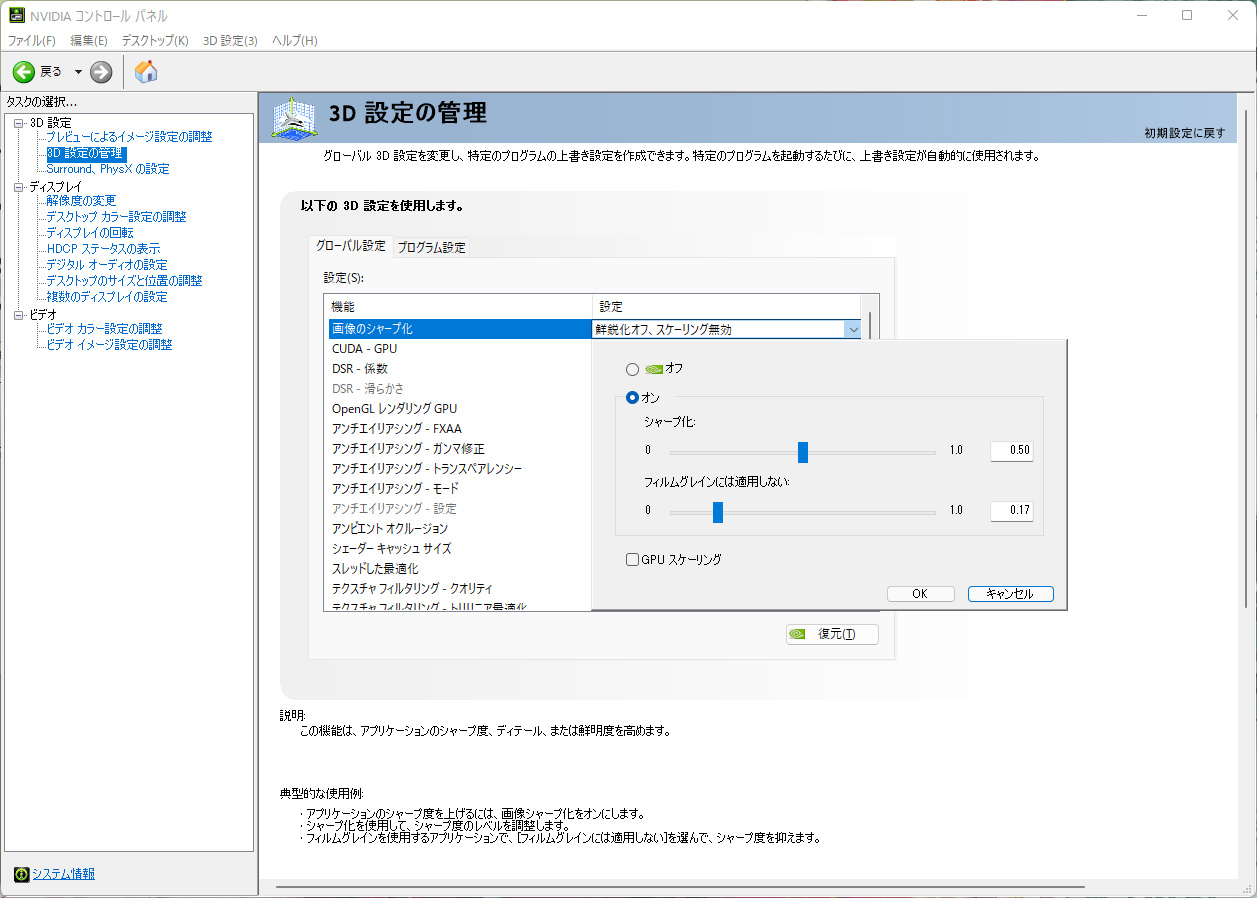
Task: Open the ファイル(F) menu
Action: 32,41
